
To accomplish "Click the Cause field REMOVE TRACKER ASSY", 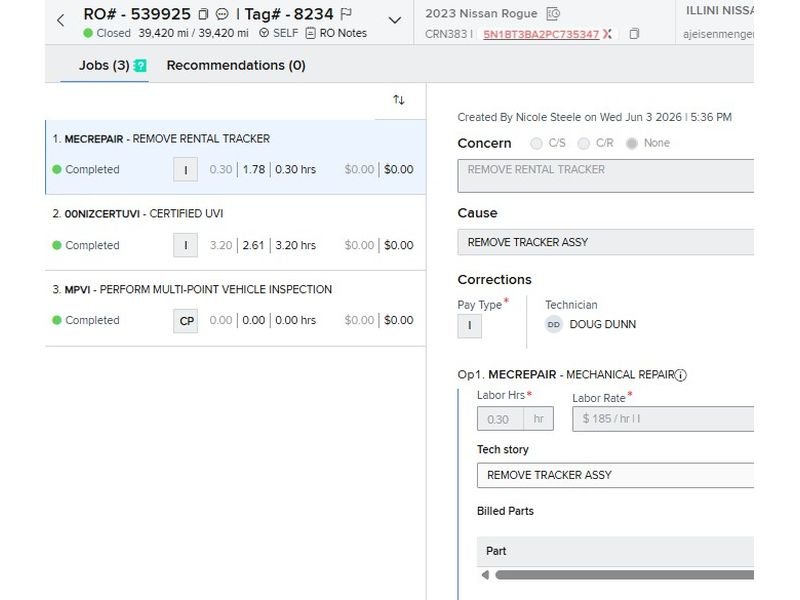I will pos(606,242).
